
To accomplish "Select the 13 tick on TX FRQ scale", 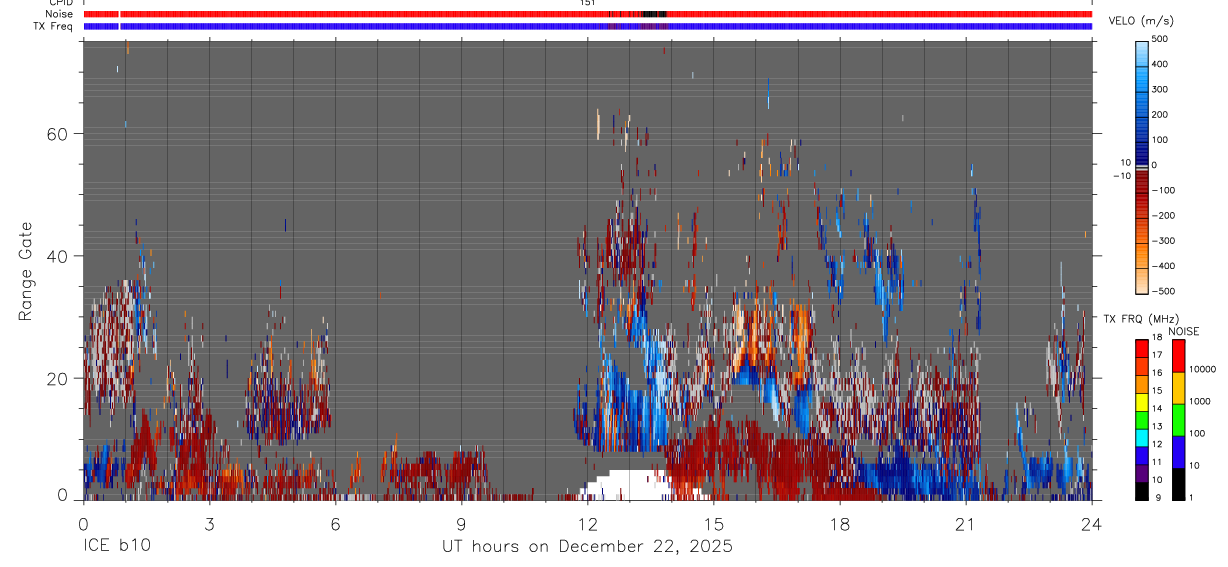I will click(x=1156, y=427).
